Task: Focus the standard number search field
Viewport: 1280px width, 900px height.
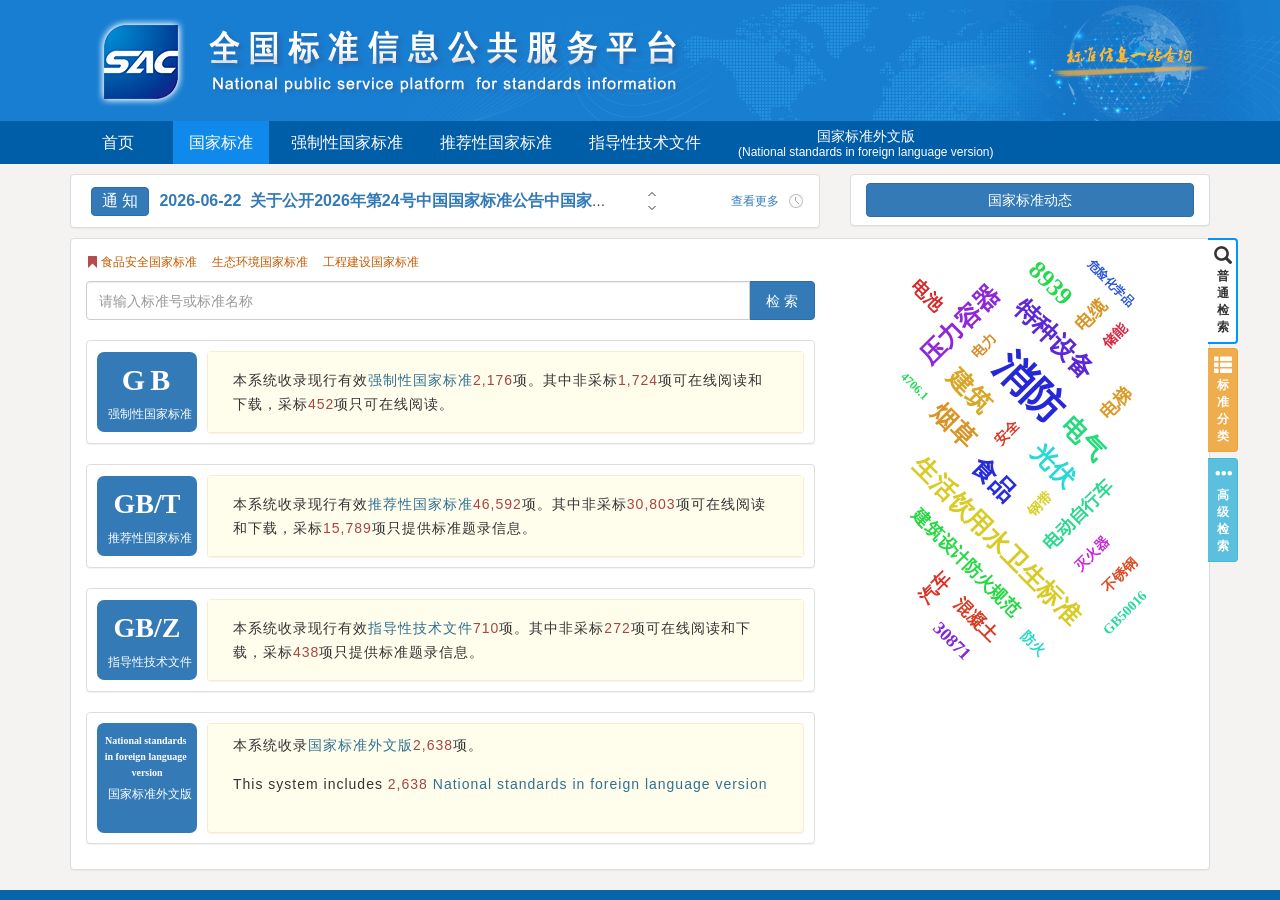Action: 418,301
